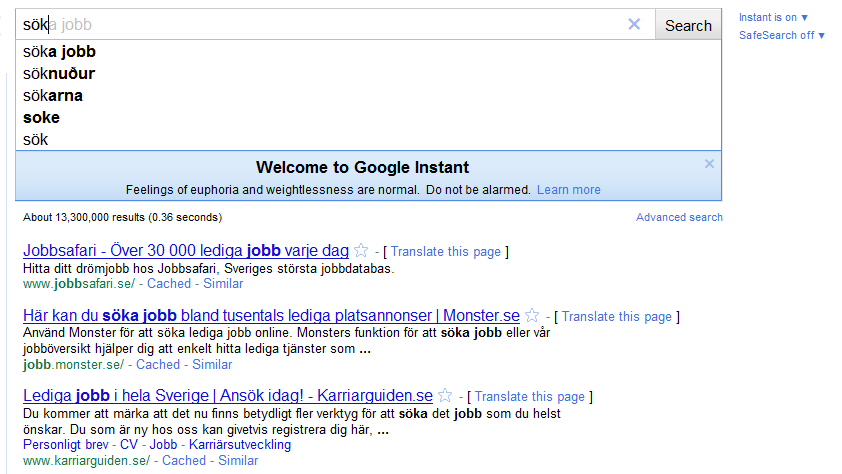The width and height of the screenshot is (842, 474).
Task: Close the Welcome to Google Instant banner
Action: pos(709,164)
